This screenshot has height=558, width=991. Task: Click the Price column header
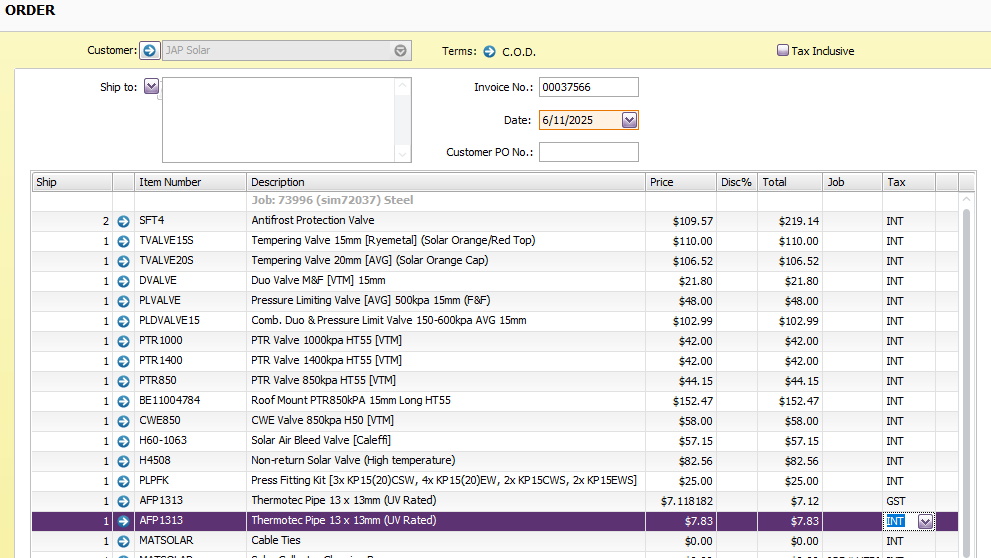(680, 182)
